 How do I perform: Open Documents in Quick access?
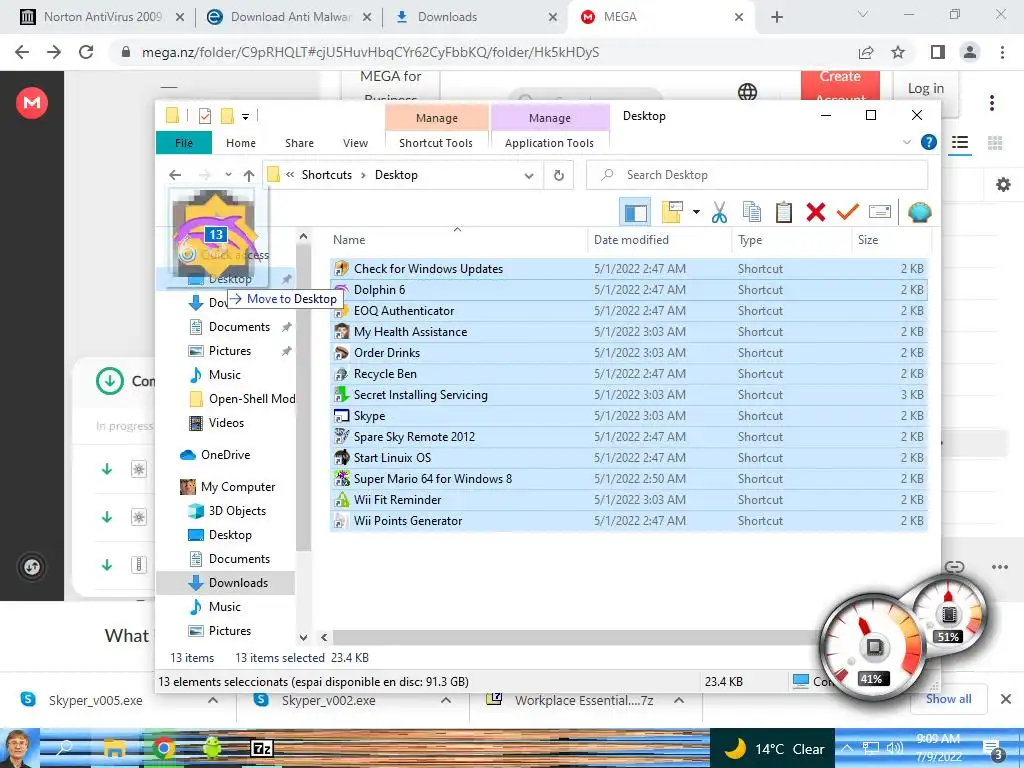click(x=239, y=327)
